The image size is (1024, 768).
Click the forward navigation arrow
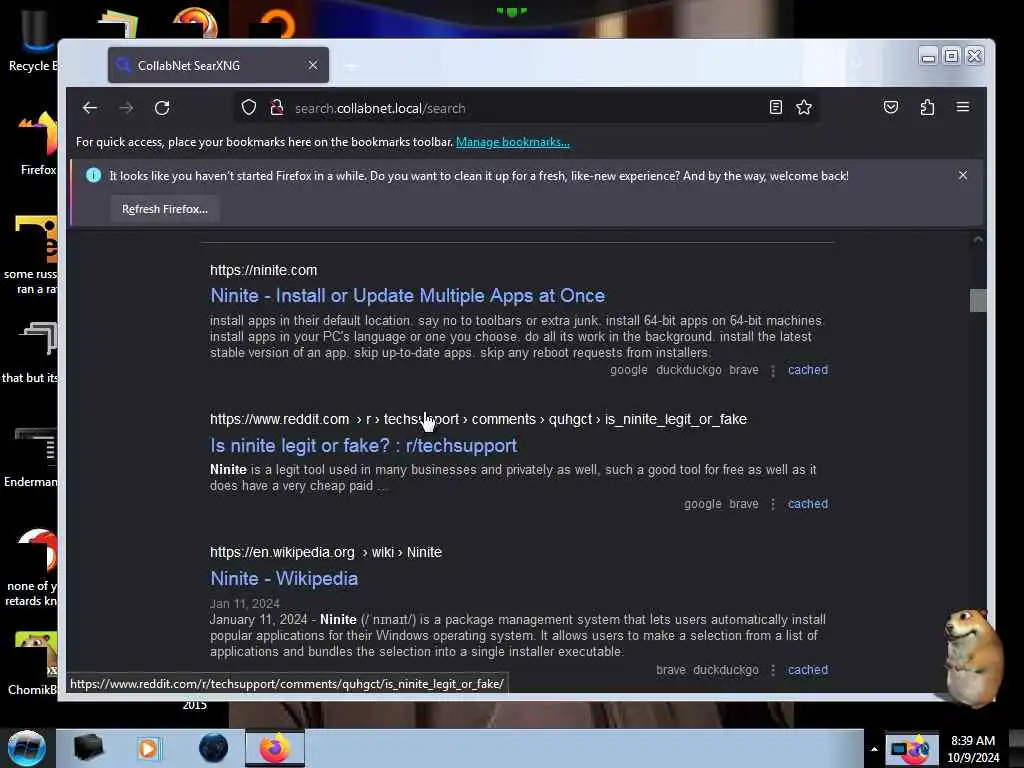pyautogui.click(x=126, y=108)
